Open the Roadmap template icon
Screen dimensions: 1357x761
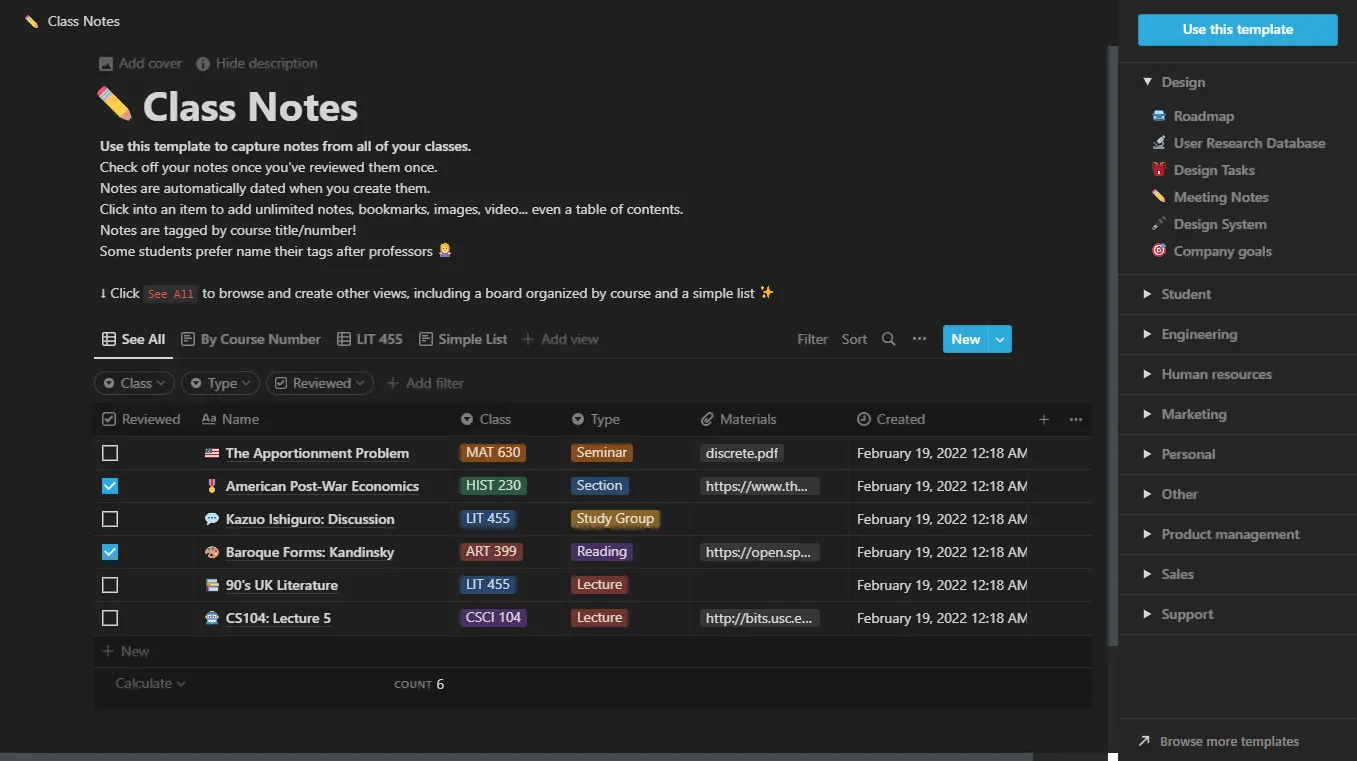(1159, 116)
